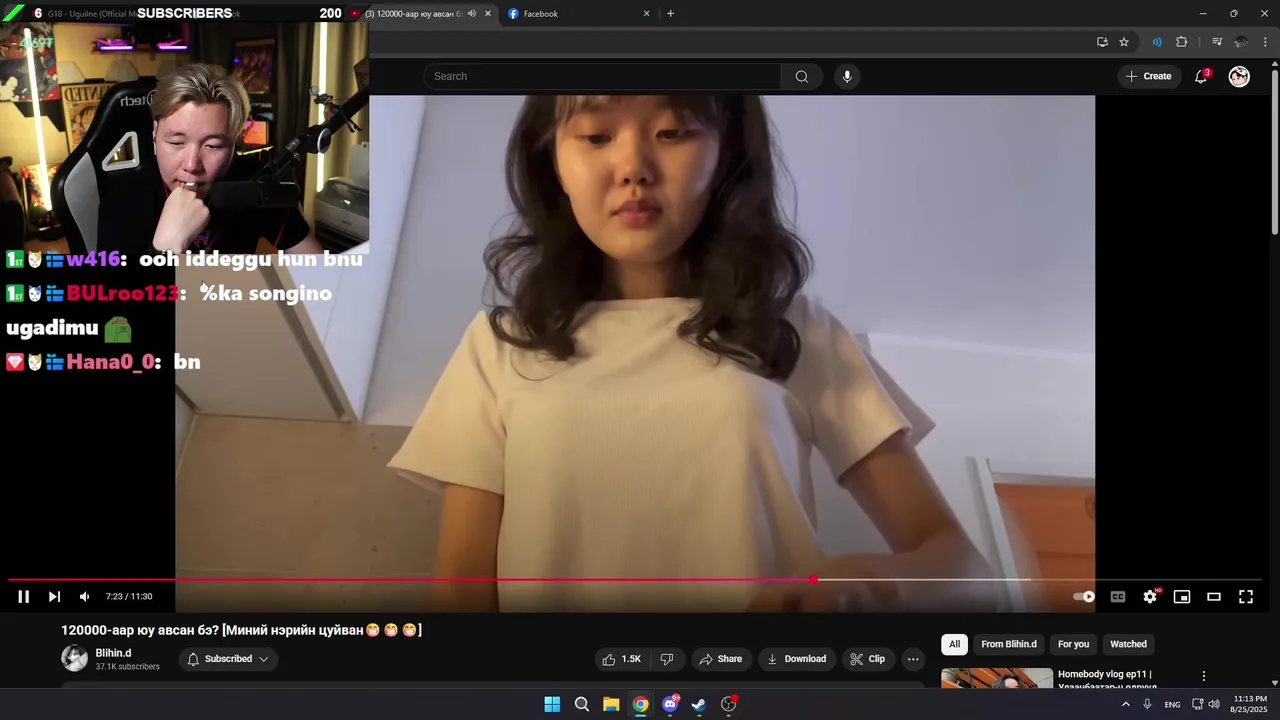Select the All filter chip

[954, 644]
